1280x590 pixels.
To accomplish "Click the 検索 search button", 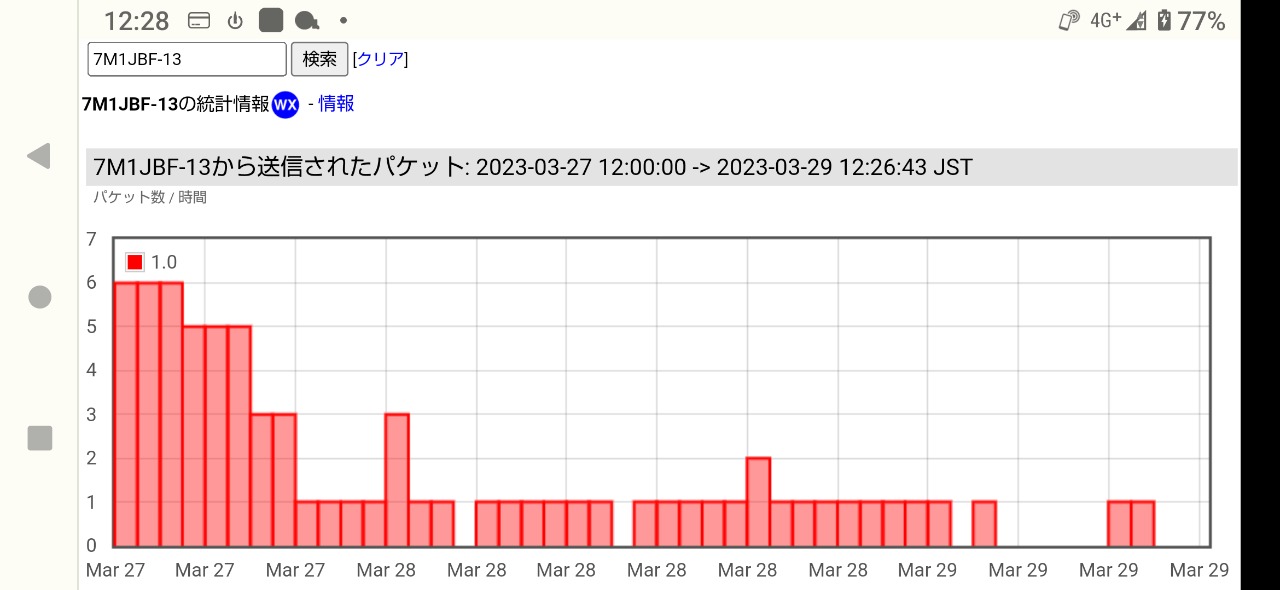I will [x=320, y=59].
